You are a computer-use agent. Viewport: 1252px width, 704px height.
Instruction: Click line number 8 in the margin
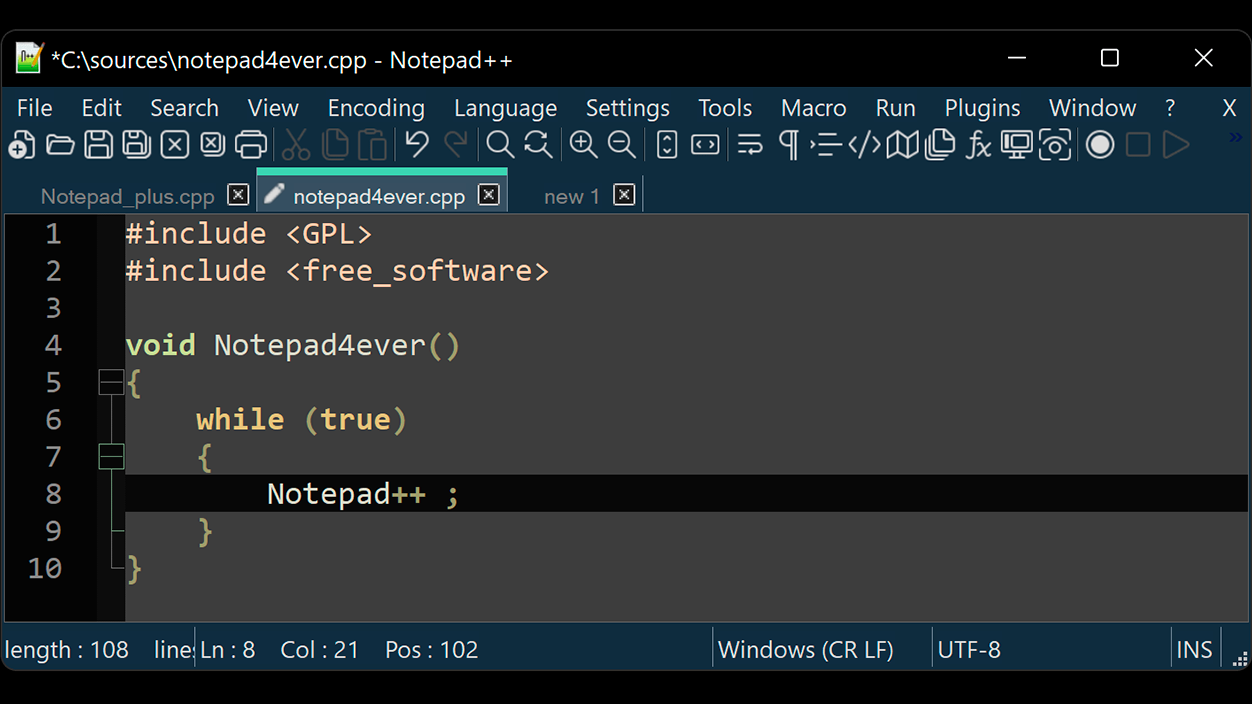(x=53, y=494)
